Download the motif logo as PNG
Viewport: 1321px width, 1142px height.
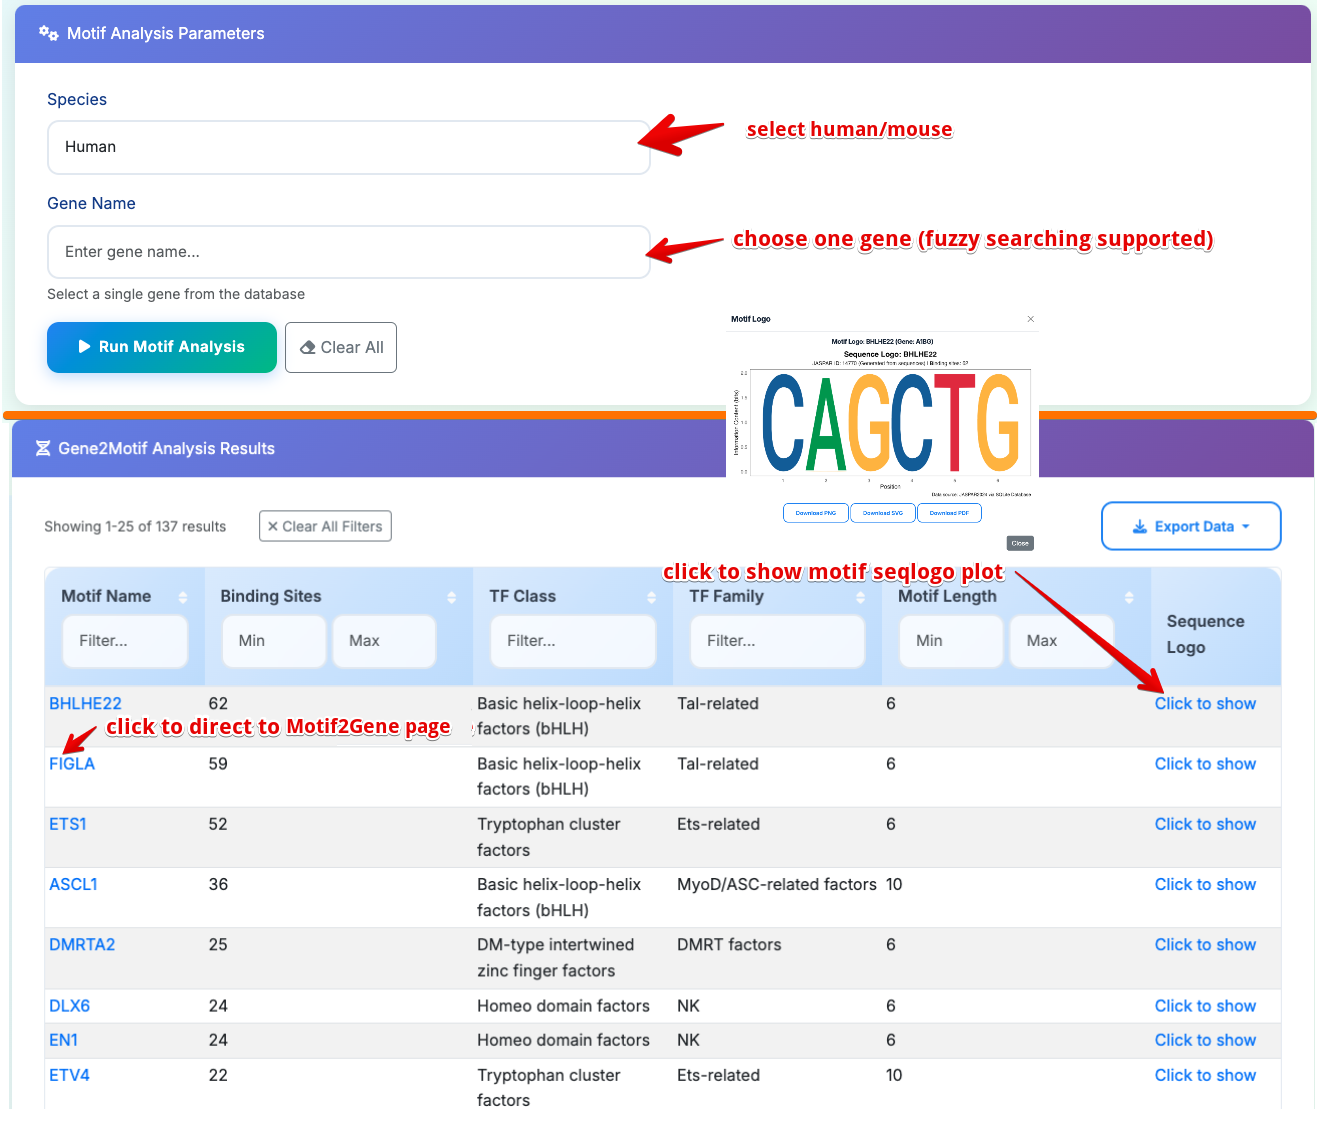[815, 513]
